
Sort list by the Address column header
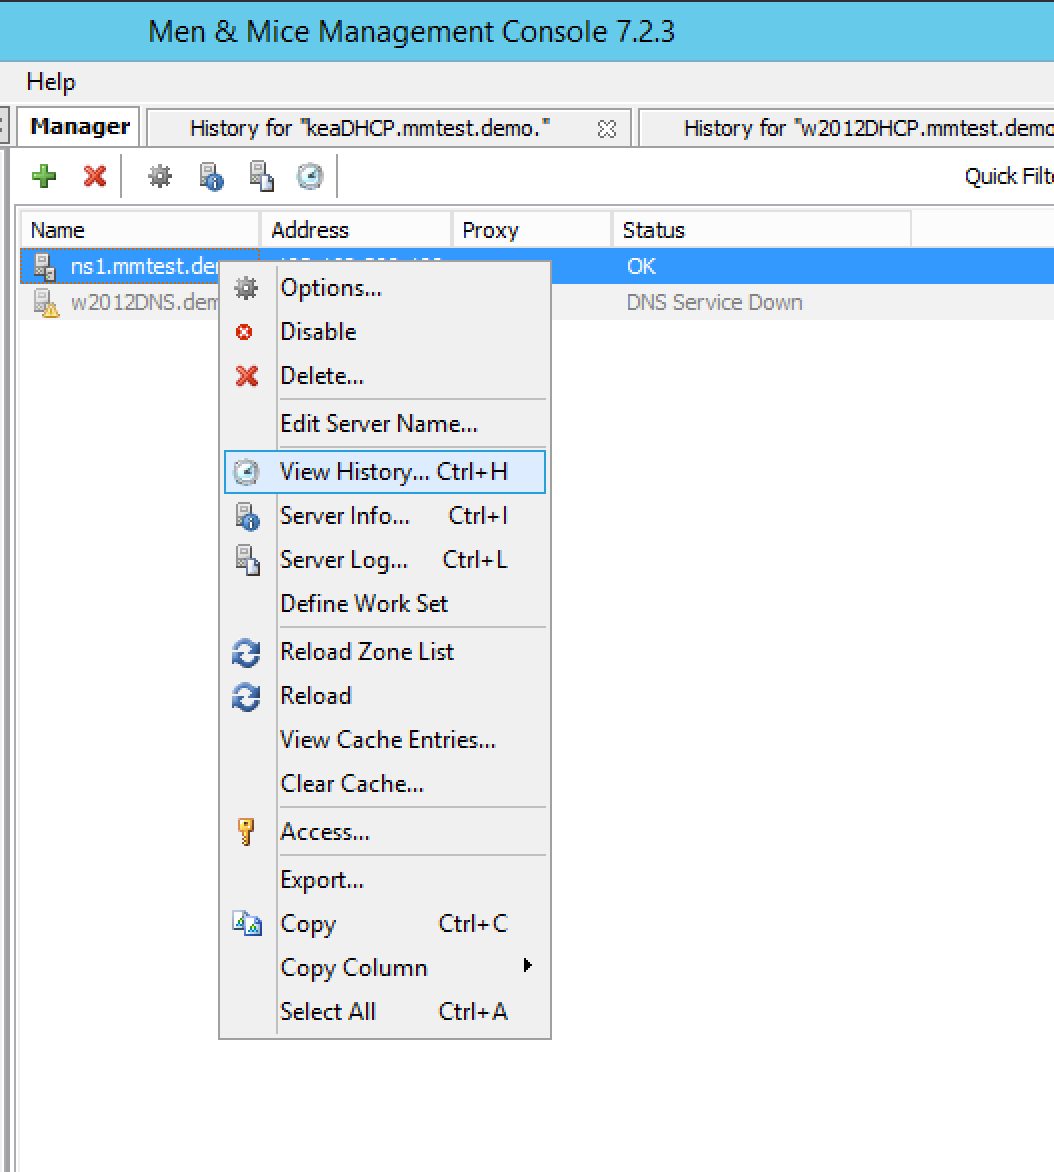[310, 230]
